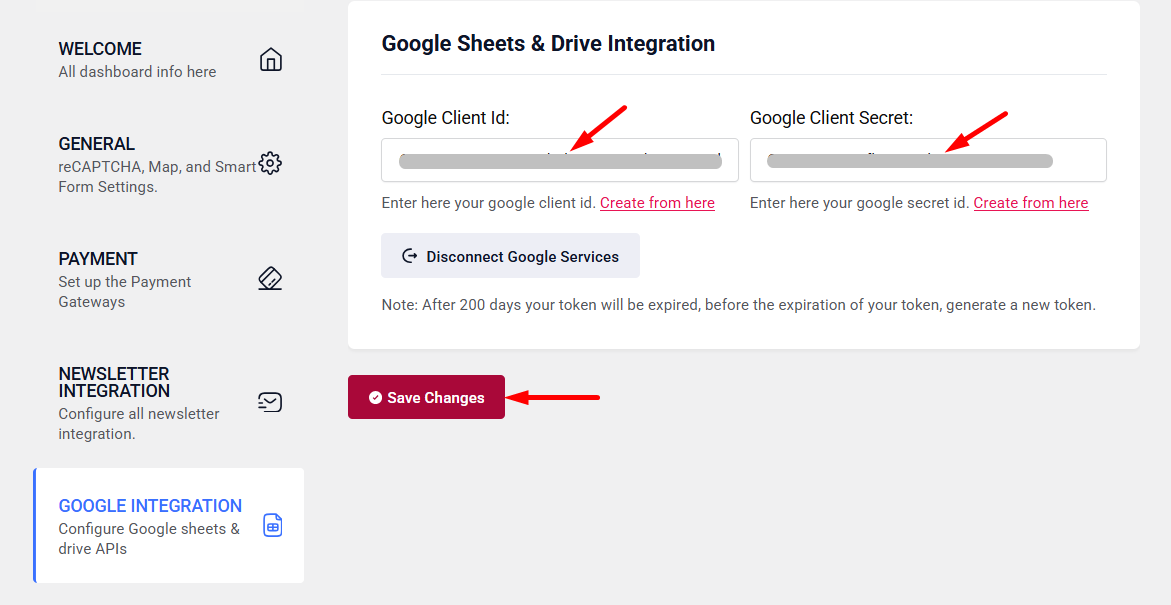Click the Newsletter Integration envelope icon

(269, 402)
